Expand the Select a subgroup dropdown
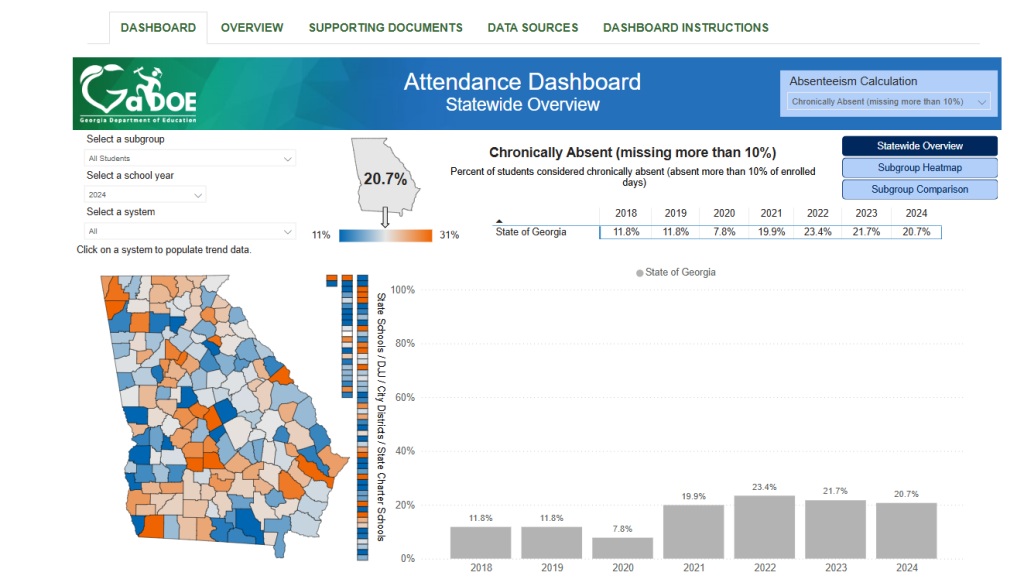The image size is (1024, 586). click(190, 158)
